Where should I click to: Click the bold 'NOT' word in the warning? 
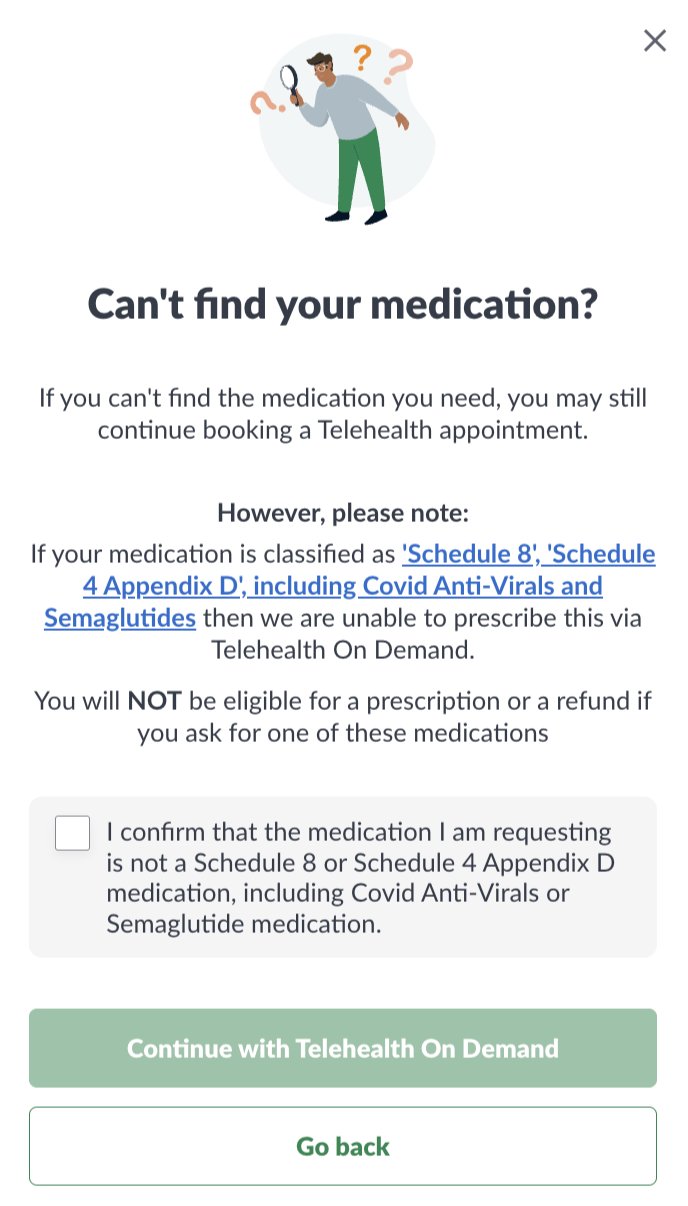[x=151, y=701]
